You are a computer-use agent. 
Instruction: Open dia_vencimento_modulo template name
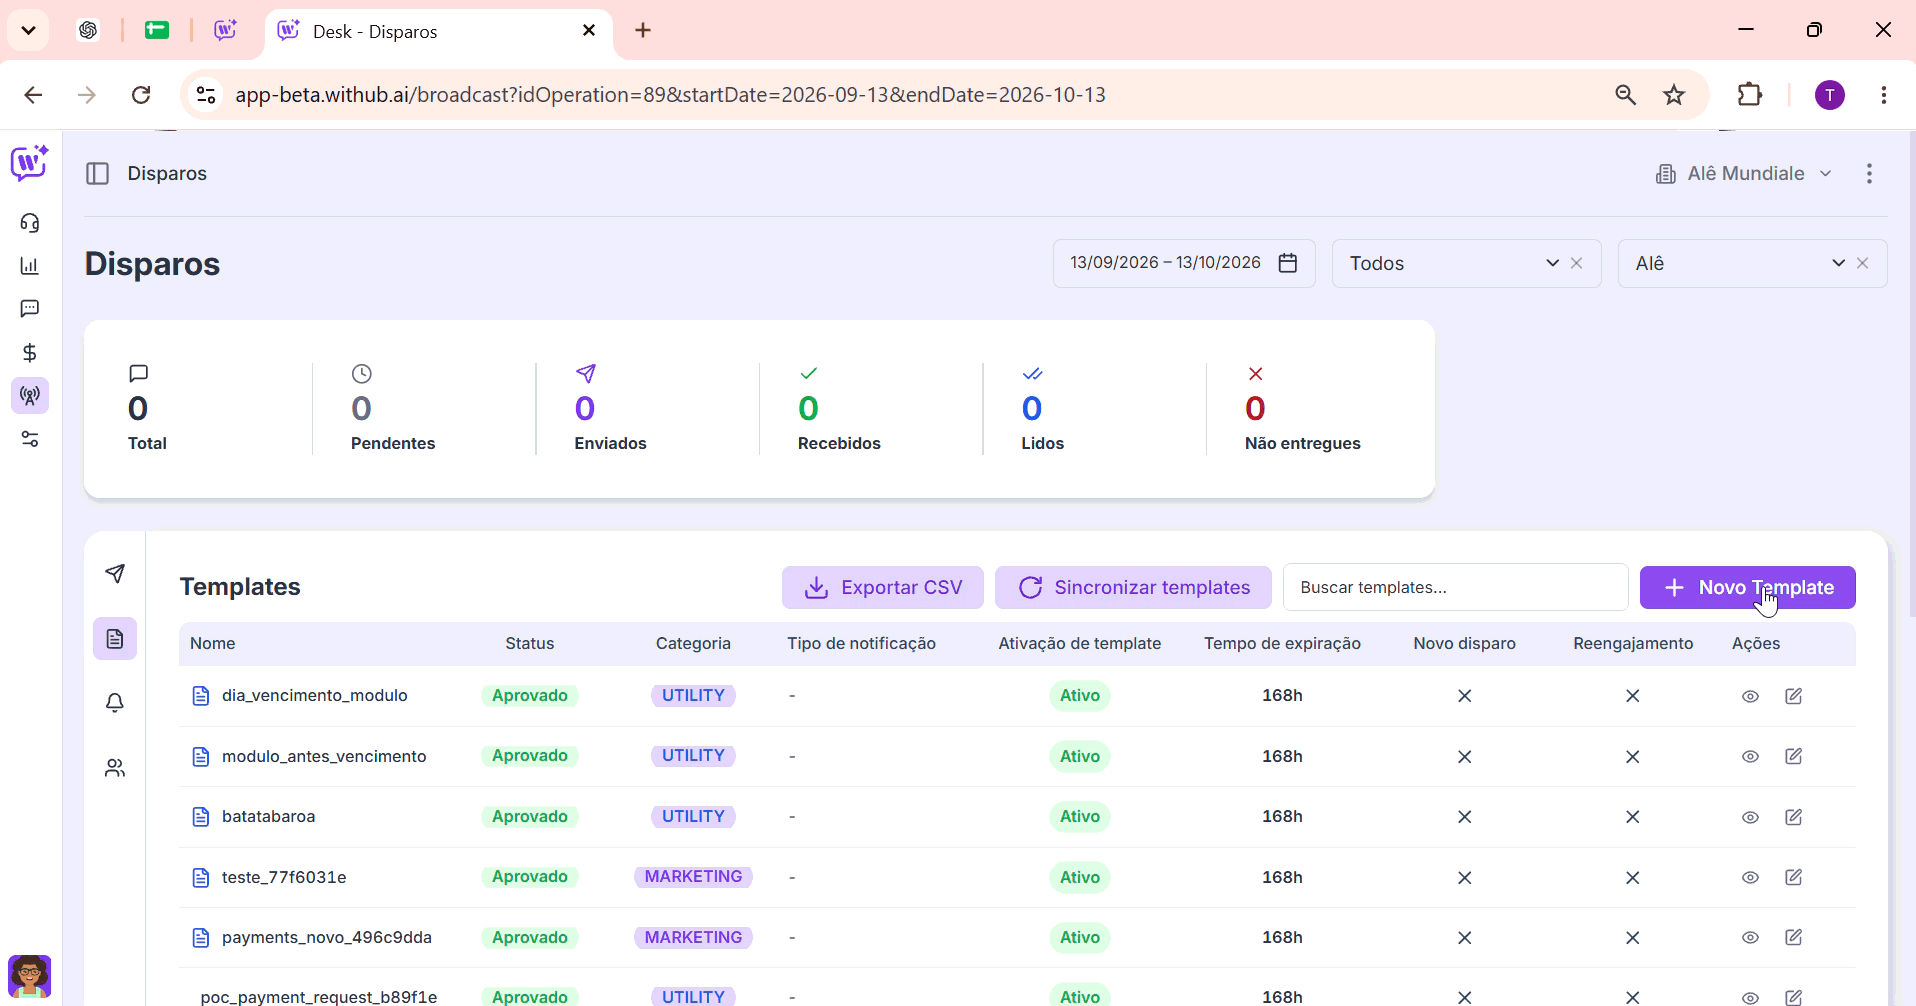click(x=314, y=696)
